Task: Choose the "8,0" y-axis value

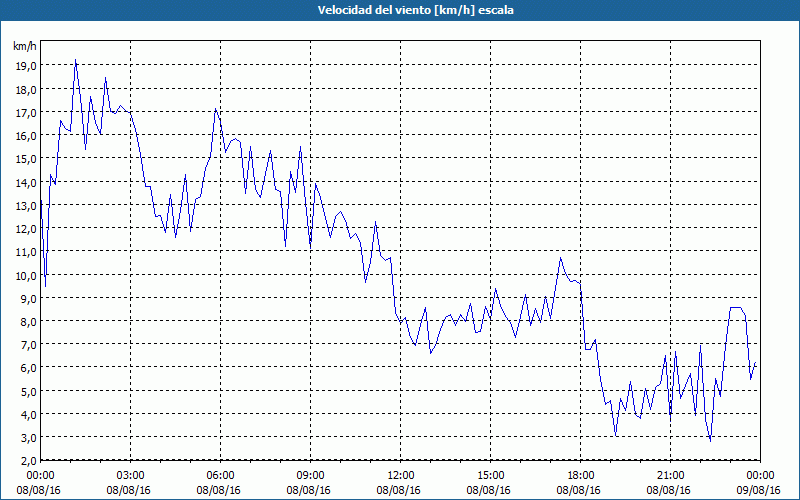Action: (x=29, y=321)
